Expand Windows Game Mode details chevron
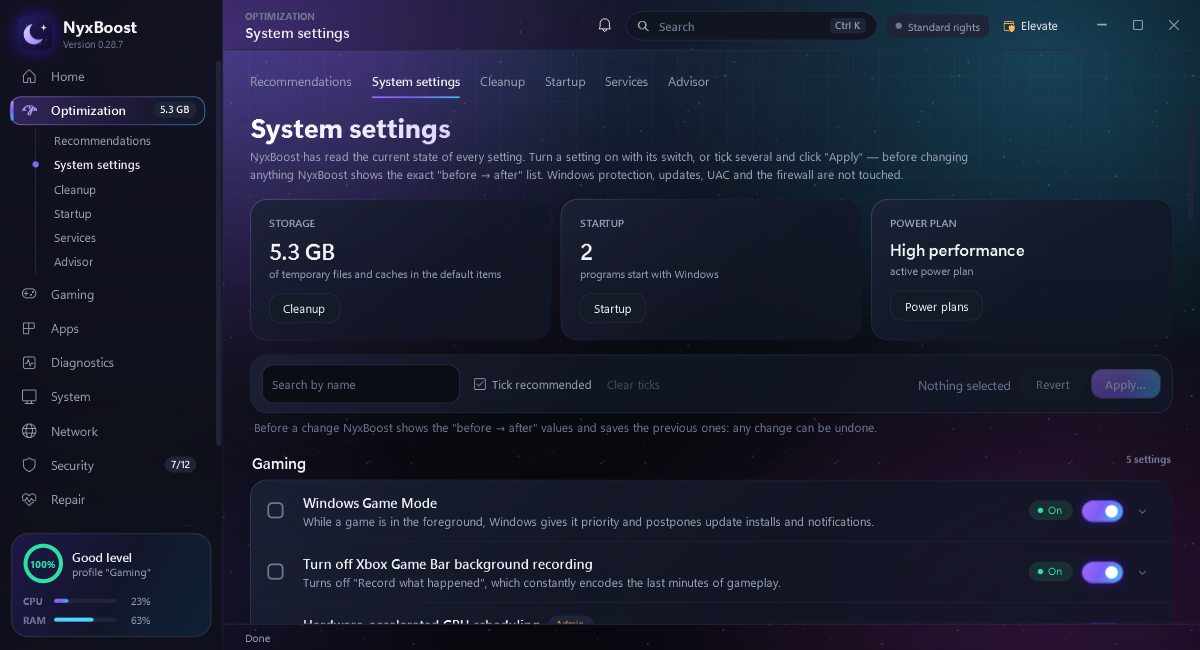 click(x=1143, y=511)
